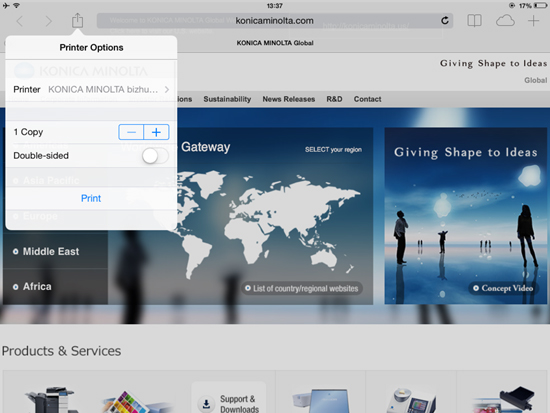This screenshot has height=413, width=550.
Task: Play the Concept Video
Action: point(503,288)
